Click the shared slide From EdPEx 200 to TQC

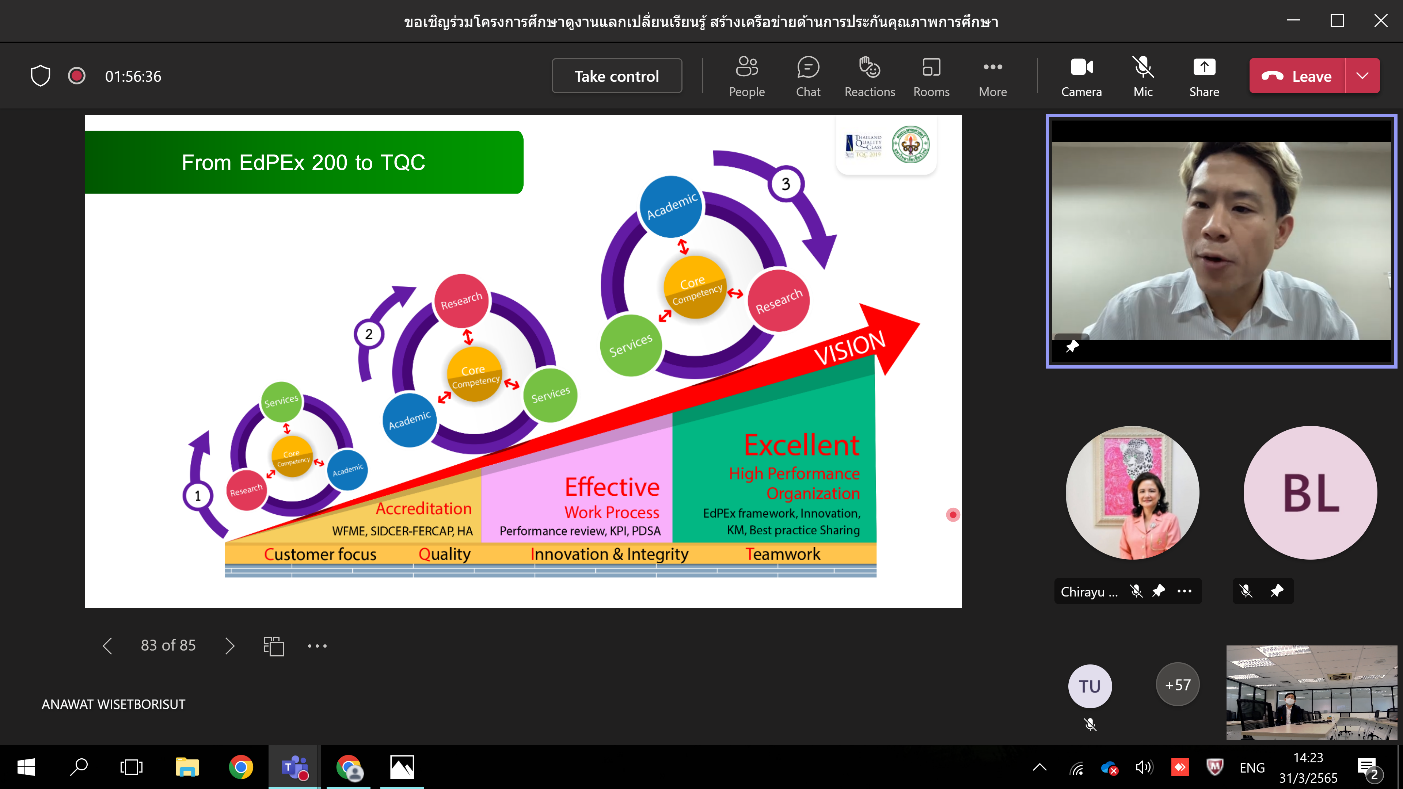(x=523, y=361)
